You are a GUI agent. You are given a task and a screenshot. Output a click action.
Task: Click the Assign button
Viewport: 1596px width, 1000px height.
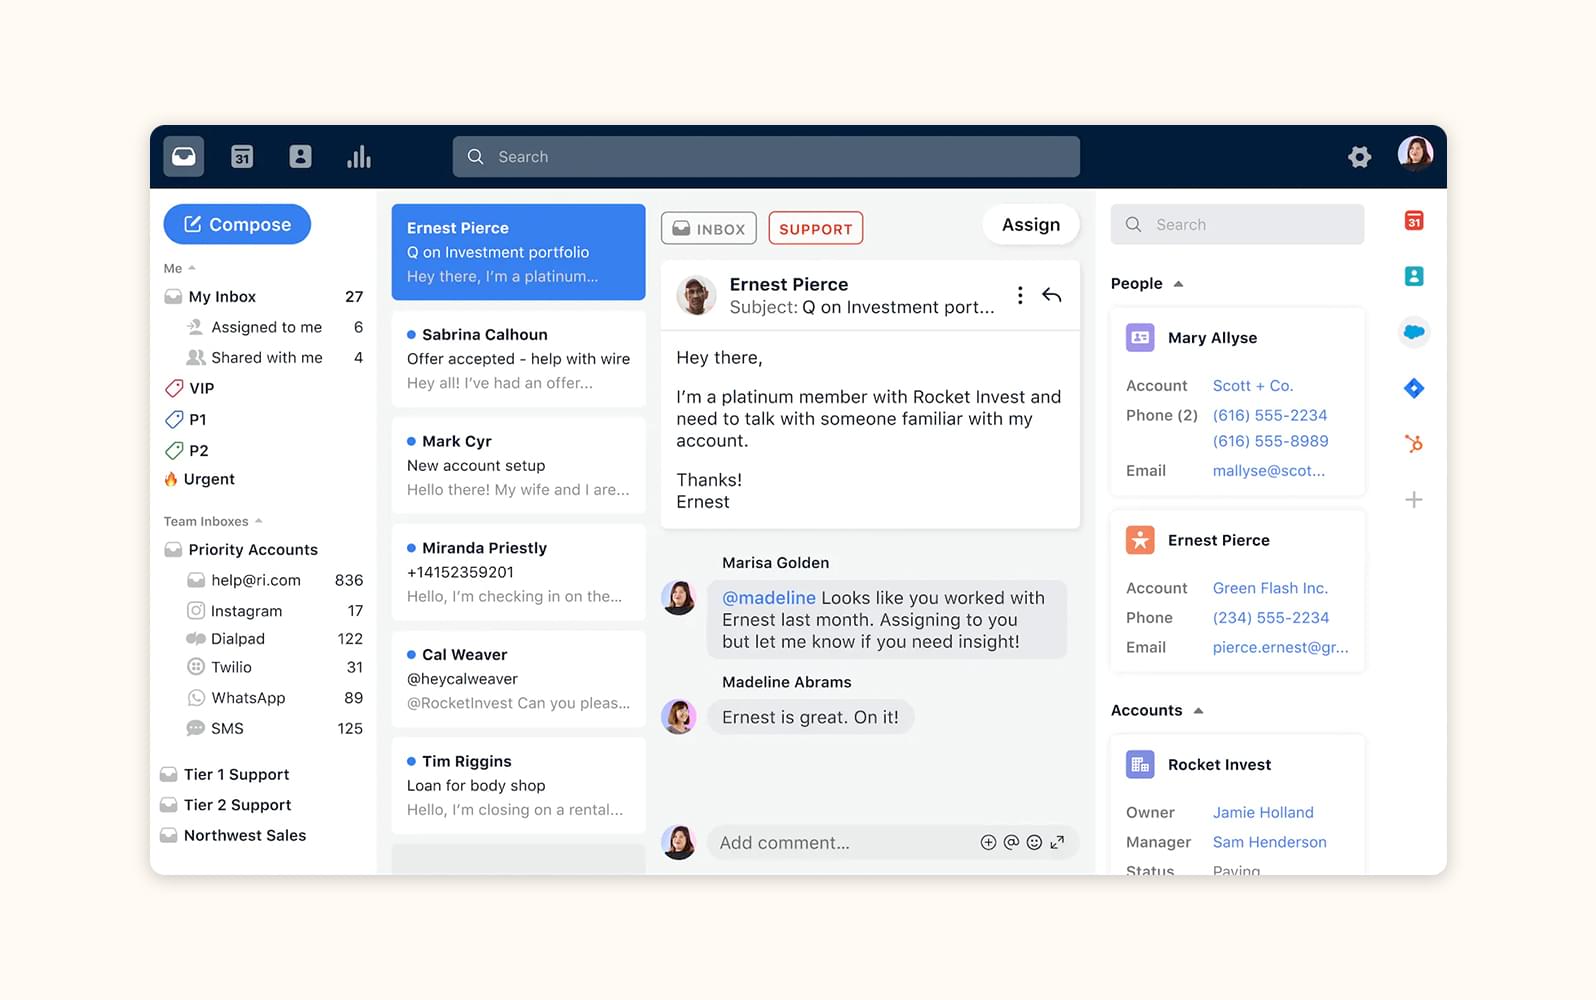coord(1030,225)
